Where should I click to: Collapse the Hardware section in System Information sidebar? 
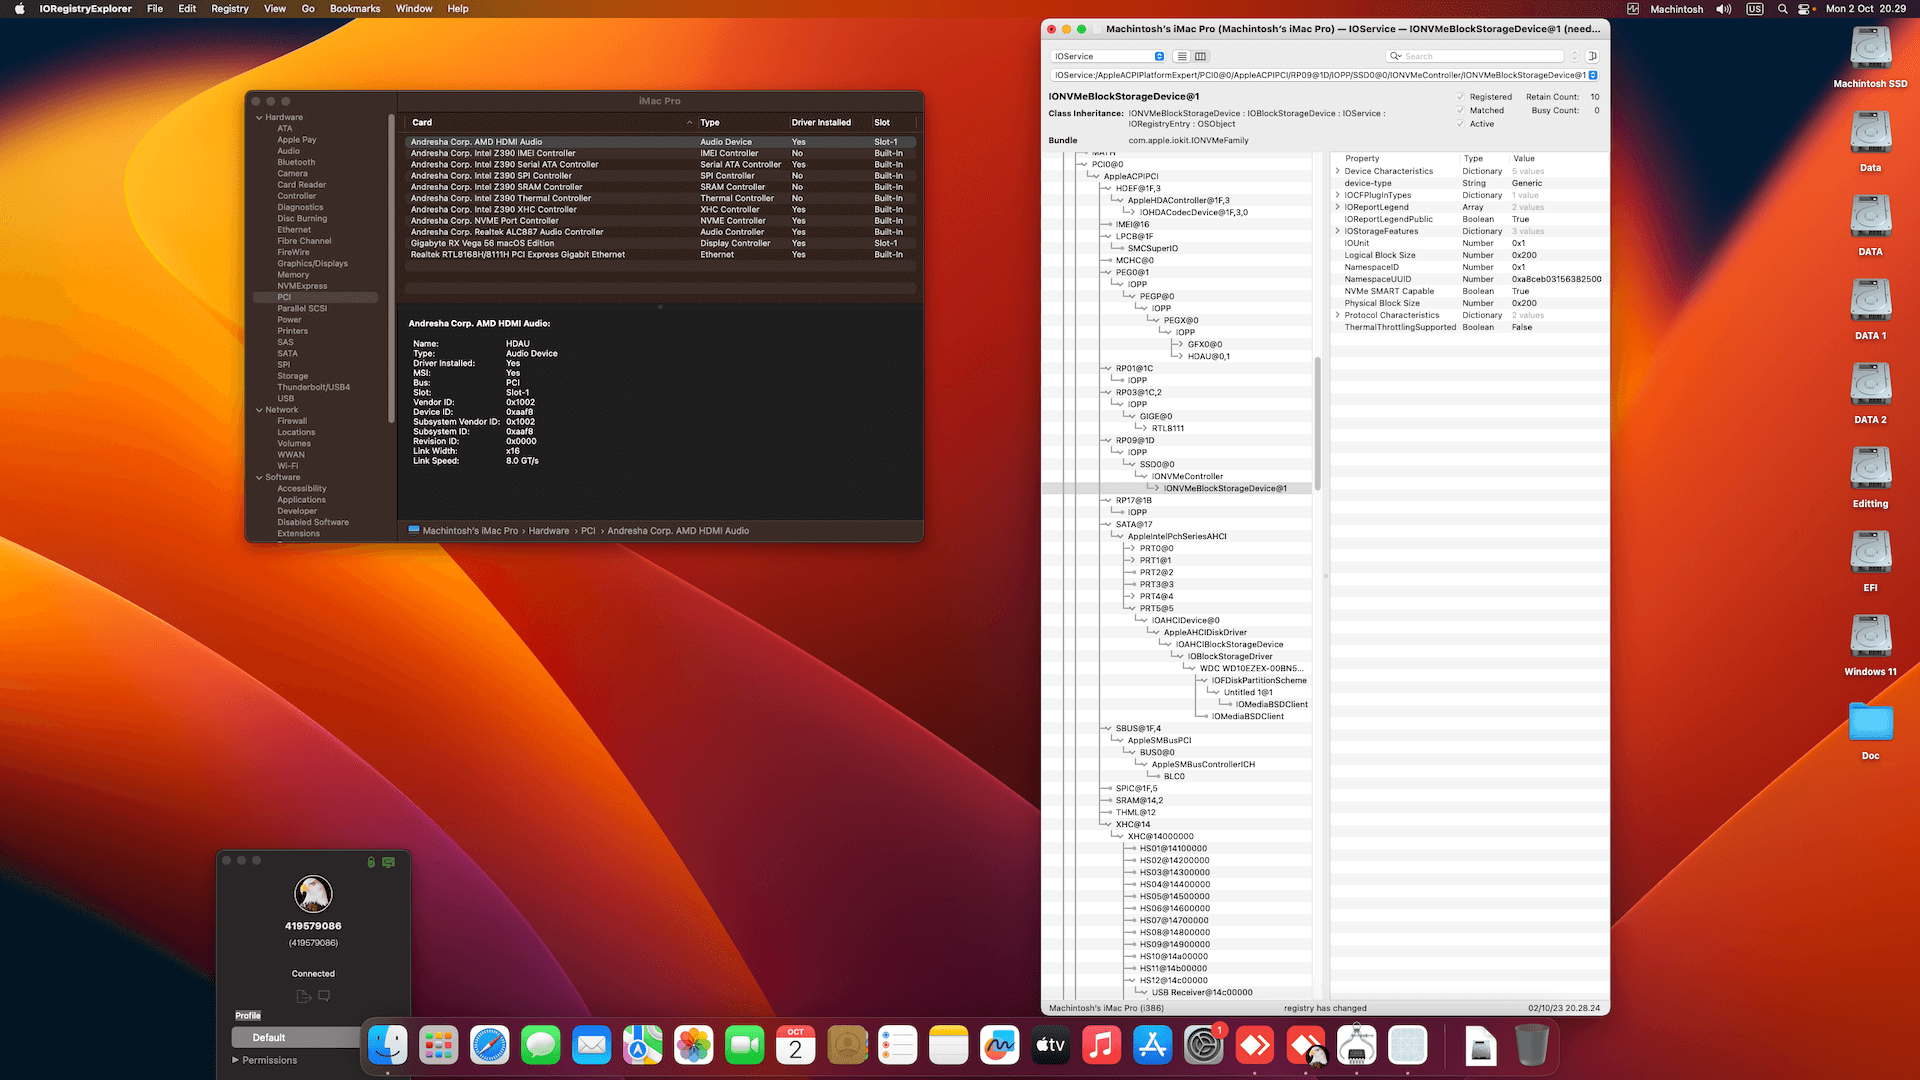pos(259,117)
